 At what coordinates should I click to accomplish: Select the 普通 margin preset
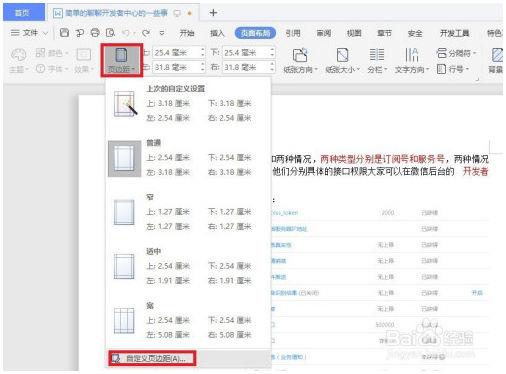[x=188, y=158]
